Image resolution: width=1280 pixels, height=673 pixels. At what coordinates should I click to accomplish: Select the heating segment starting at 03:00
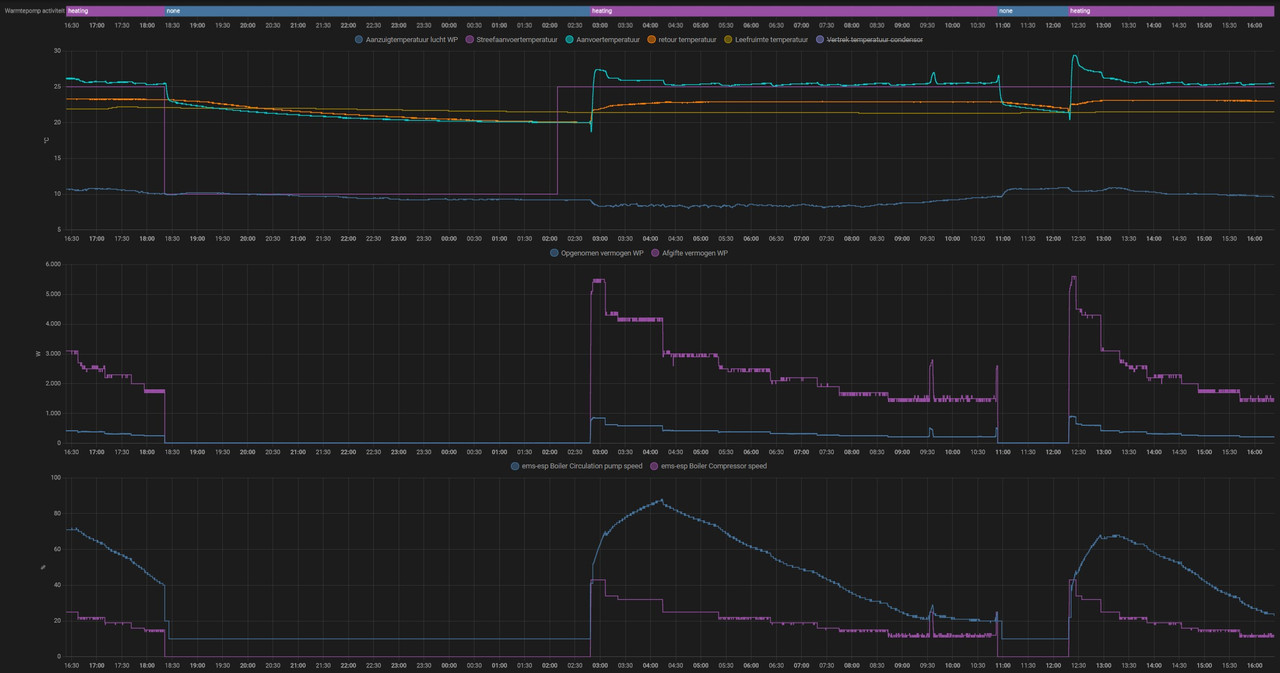[794, 10]
